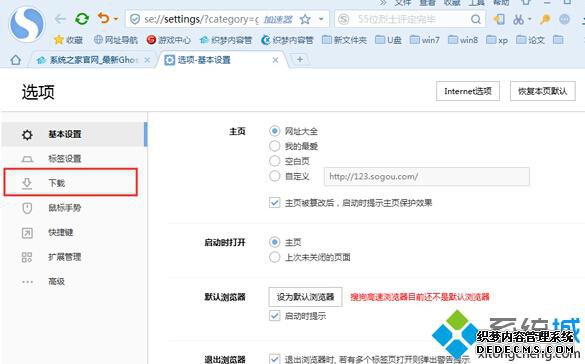Open 鼠标手势 in the sidebar
The image size is (585, 364).
click(x=74, y=208)
